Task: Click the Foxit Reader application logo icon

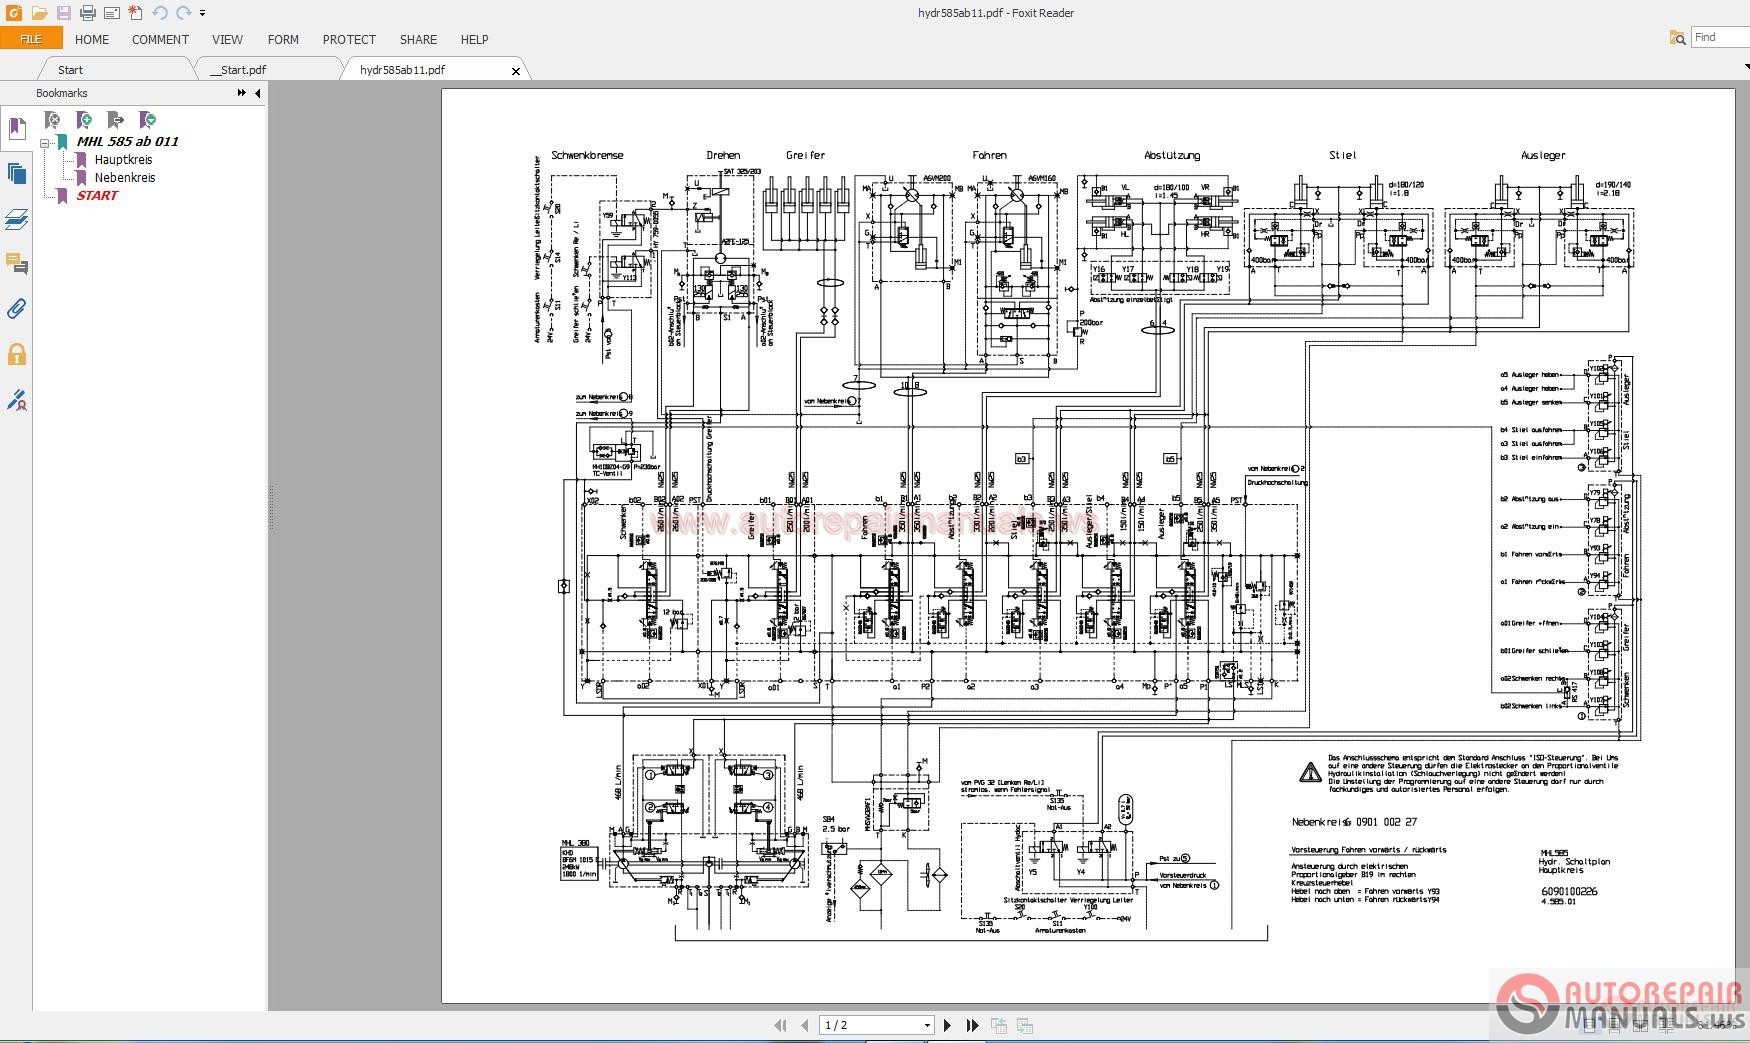Action: (13, 13)
